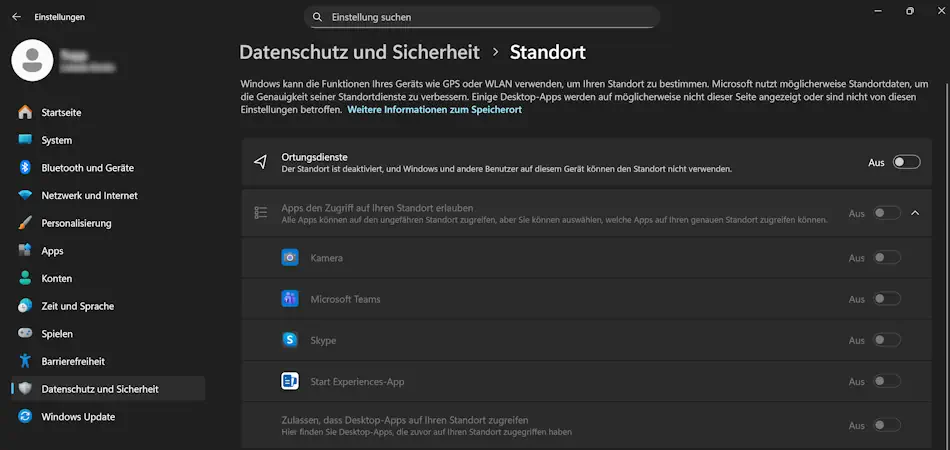Select the System monitor icon

[25, 140]
